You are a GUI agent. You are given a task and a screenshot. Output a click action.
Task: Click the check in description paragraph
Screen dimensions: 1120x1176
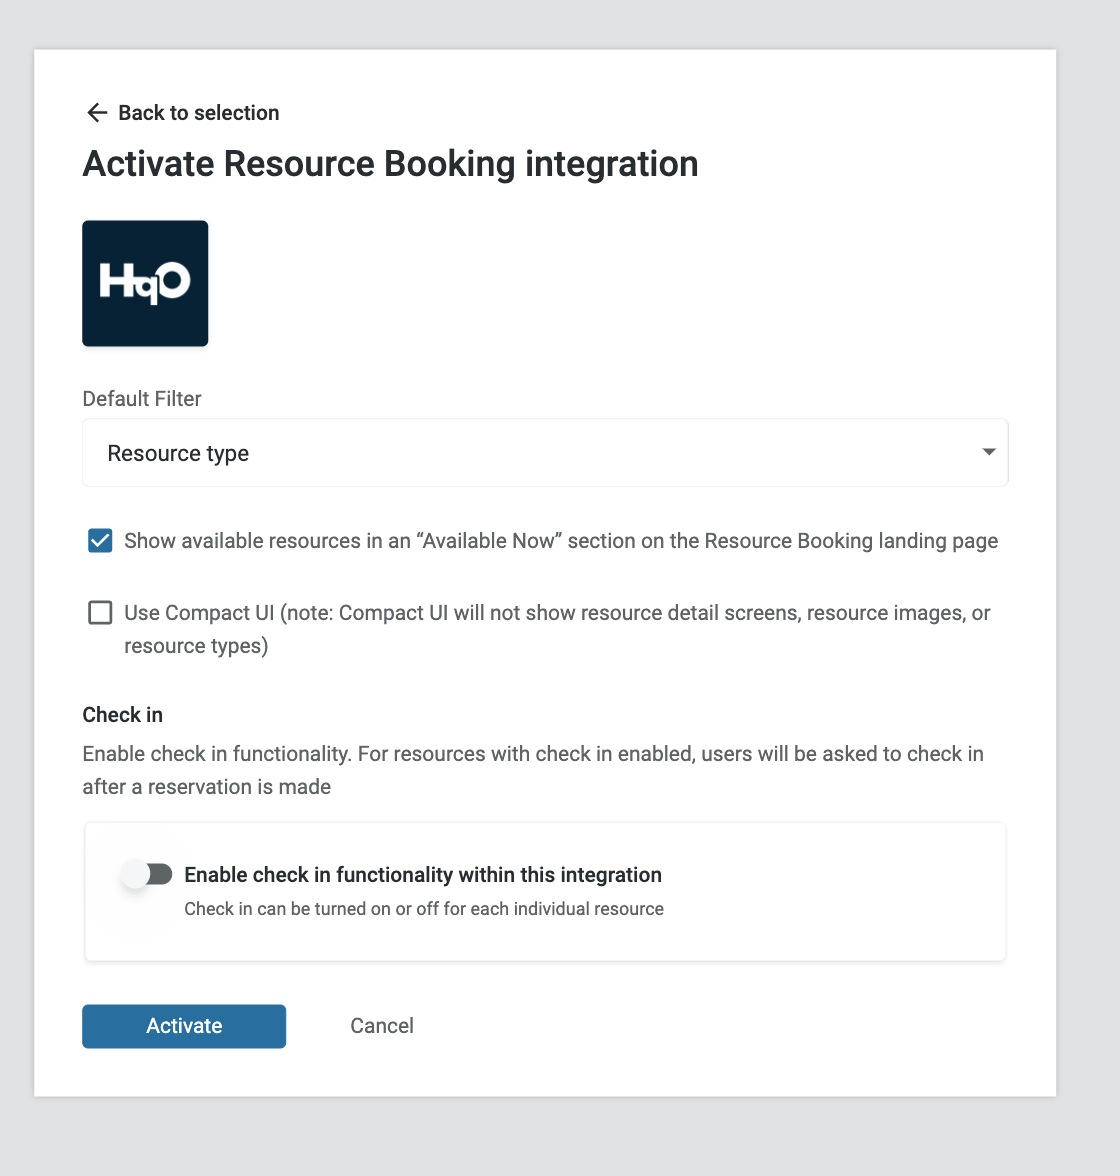pos(533,770)
